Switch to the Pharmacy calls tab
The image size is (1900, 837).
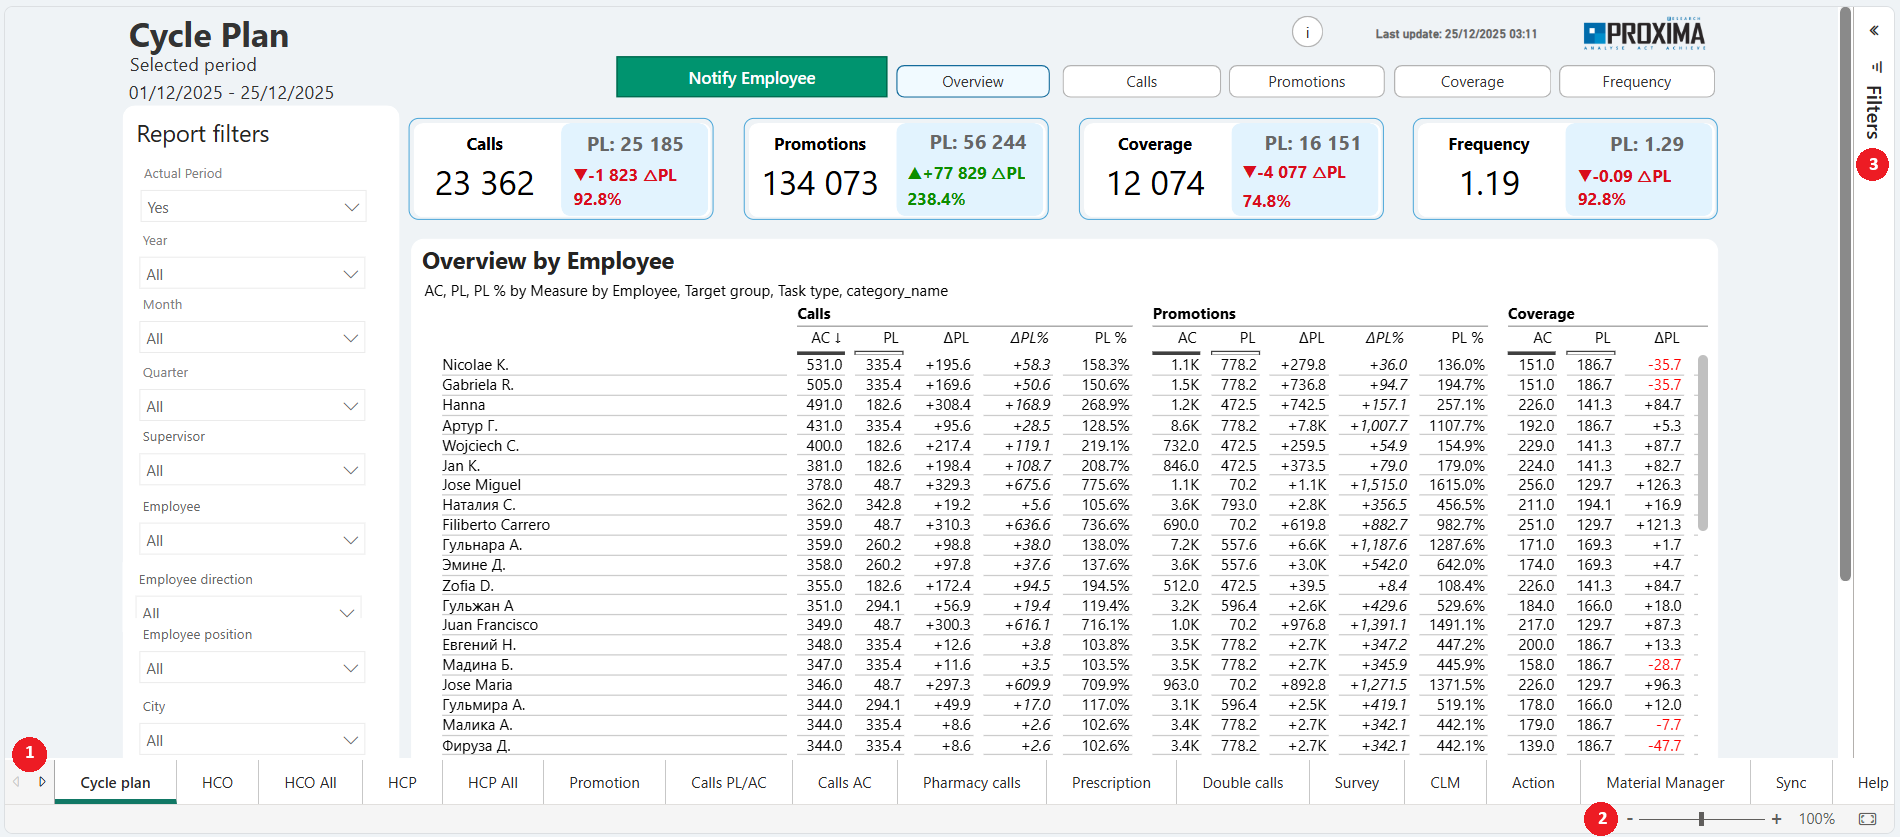click(x=971, y=783)
